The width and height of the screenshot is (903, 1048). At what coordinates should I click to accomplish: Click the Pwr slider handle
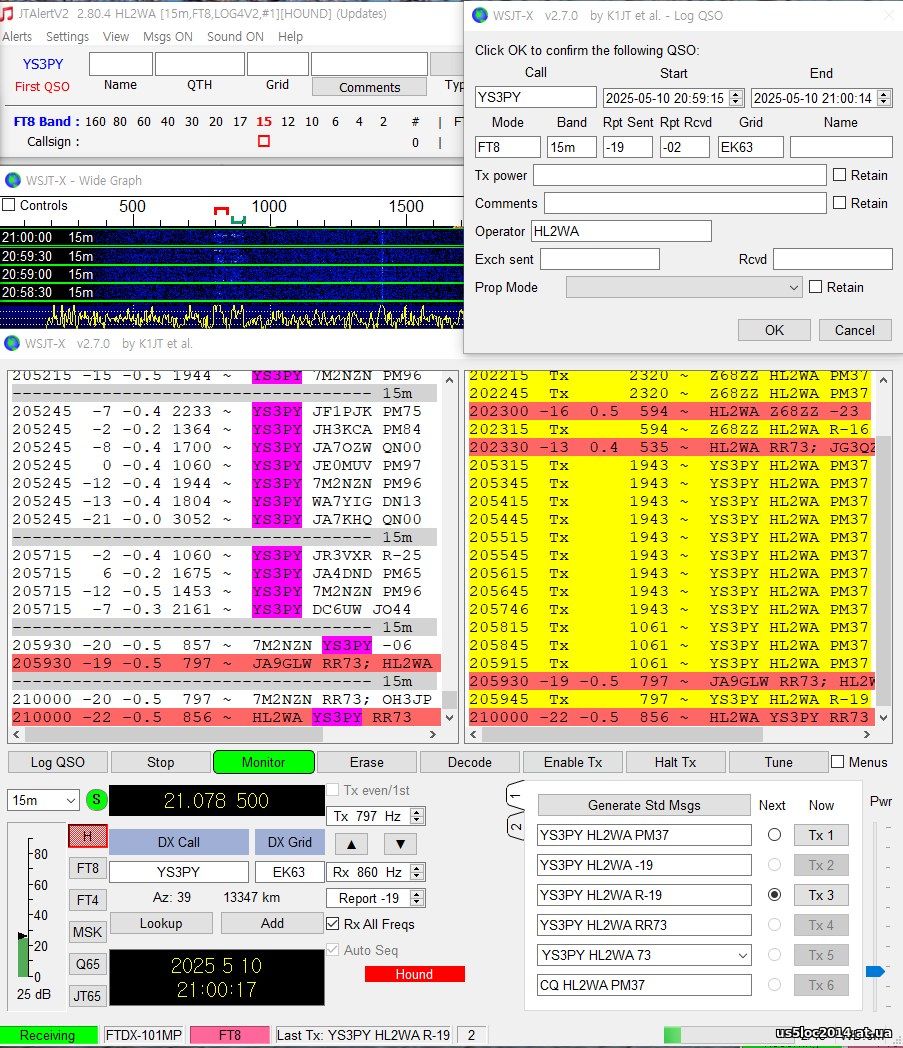tap(875, 971)
